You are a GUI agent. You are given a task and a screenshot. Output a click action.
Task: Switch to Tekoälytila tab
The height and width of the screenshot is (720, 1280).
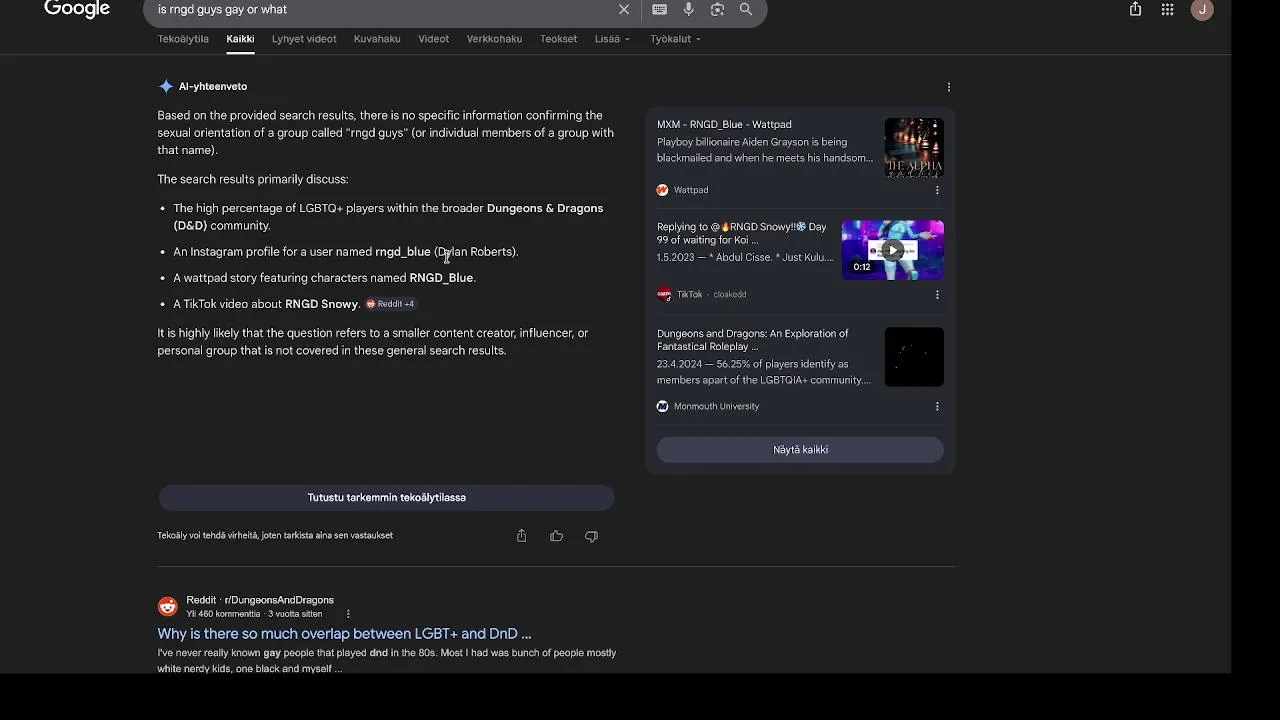(x=183, y=39)
